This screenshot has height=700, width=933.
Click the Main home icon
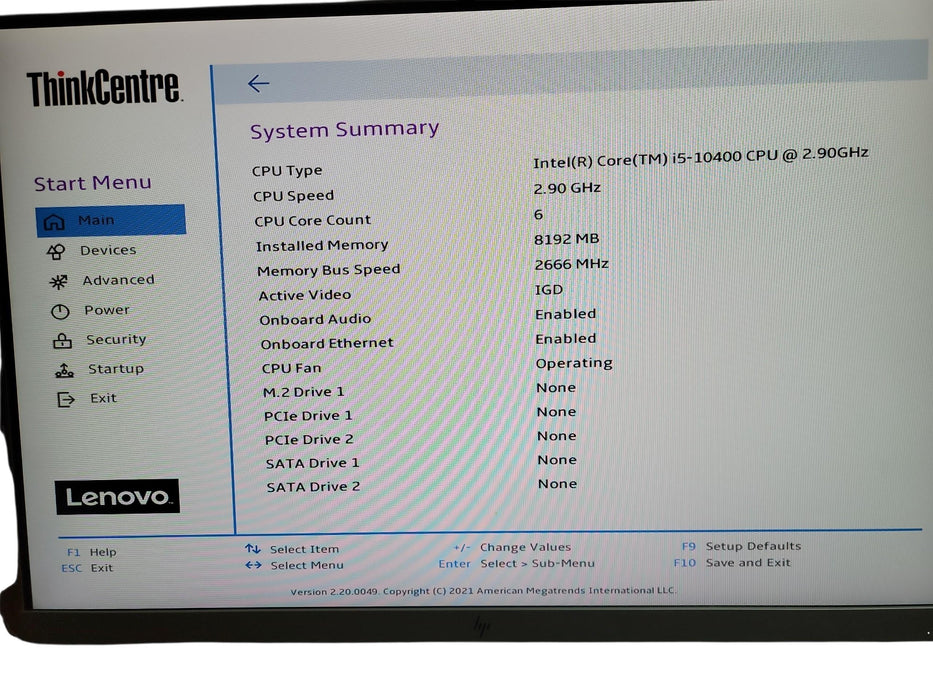(x=54, y=222)
